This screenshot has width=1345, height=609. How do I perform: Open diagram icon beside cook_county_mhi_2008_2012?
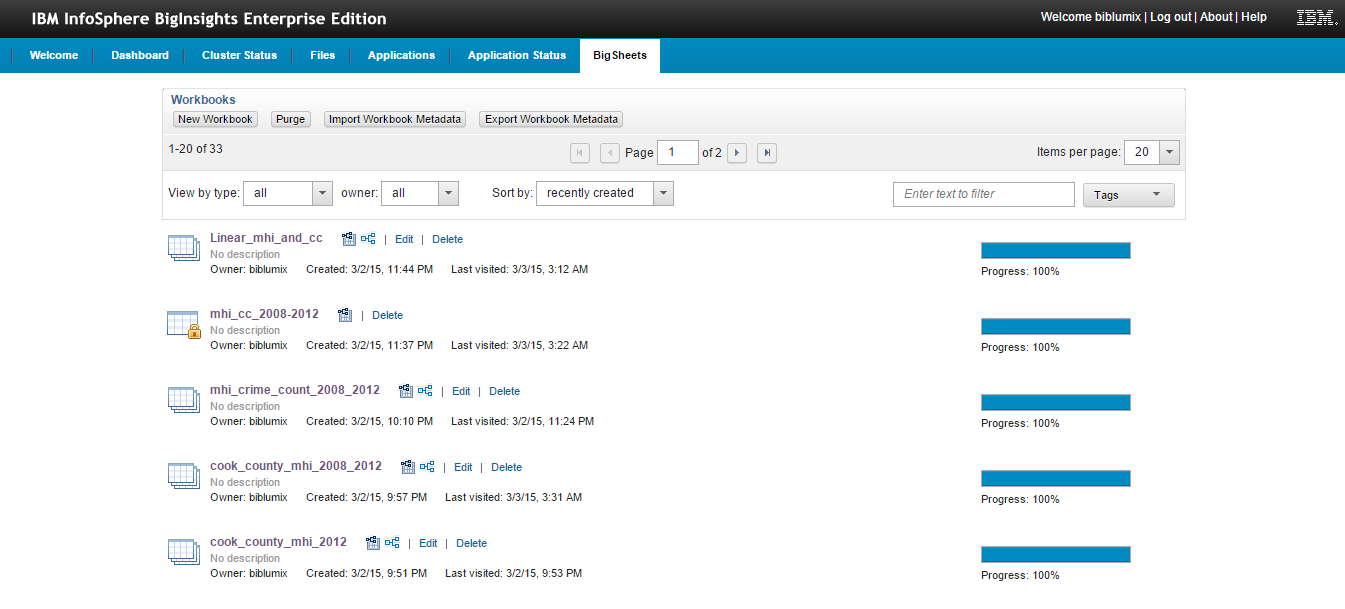(x=427, y=467)
